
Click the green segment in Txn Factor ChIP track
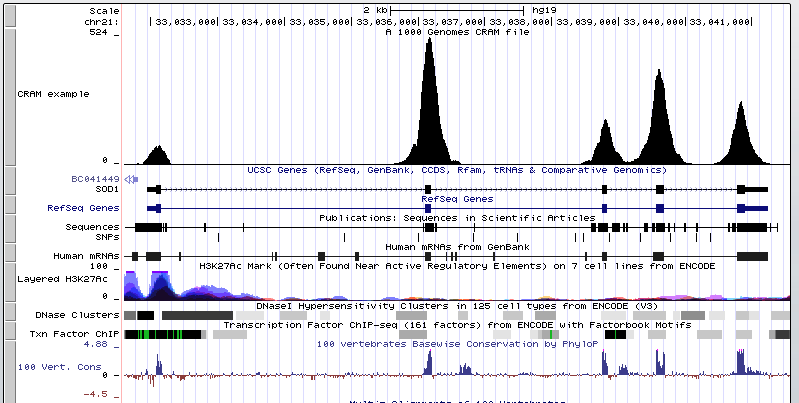pyautogui.click(x=145, y=335)
